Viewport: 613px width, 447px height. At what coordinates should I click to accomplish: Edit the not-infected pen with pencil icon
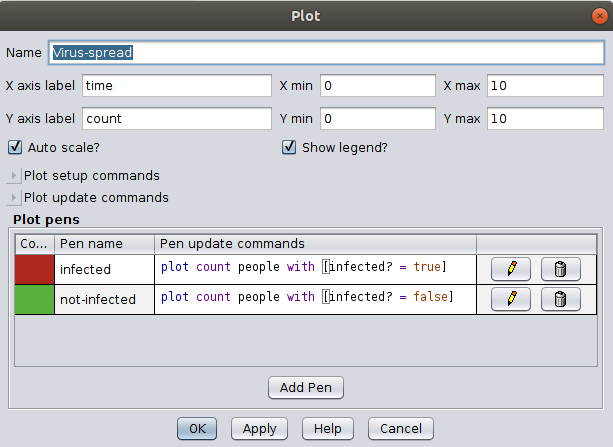click(x=512, y=298)
